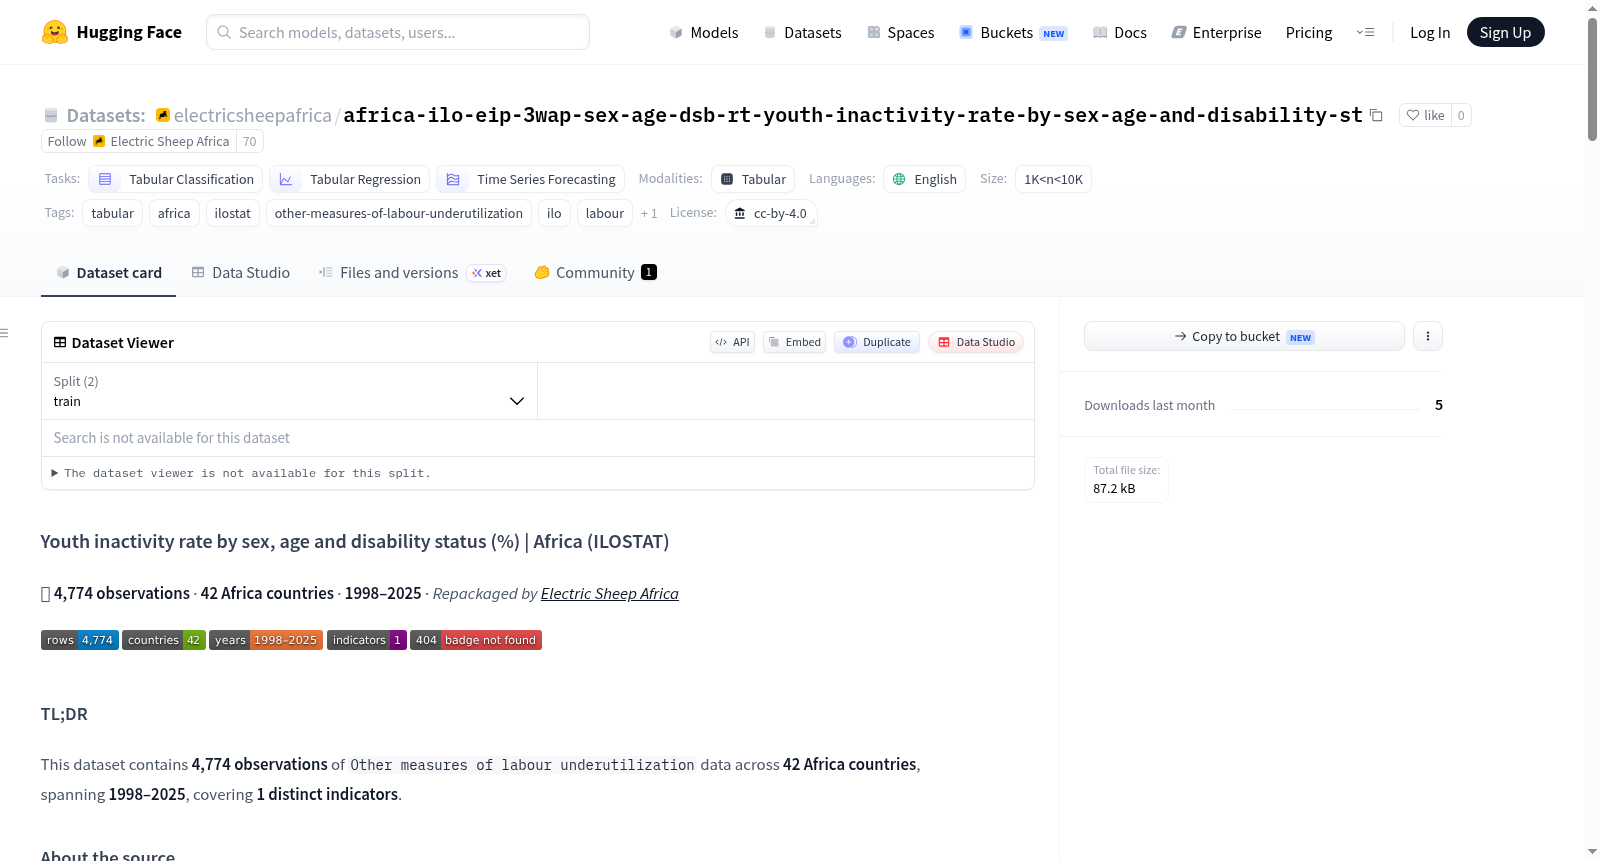Screen dimensions: 1600x861
Task: Go to Spaces in the top navigation
Action: point(900,32)
